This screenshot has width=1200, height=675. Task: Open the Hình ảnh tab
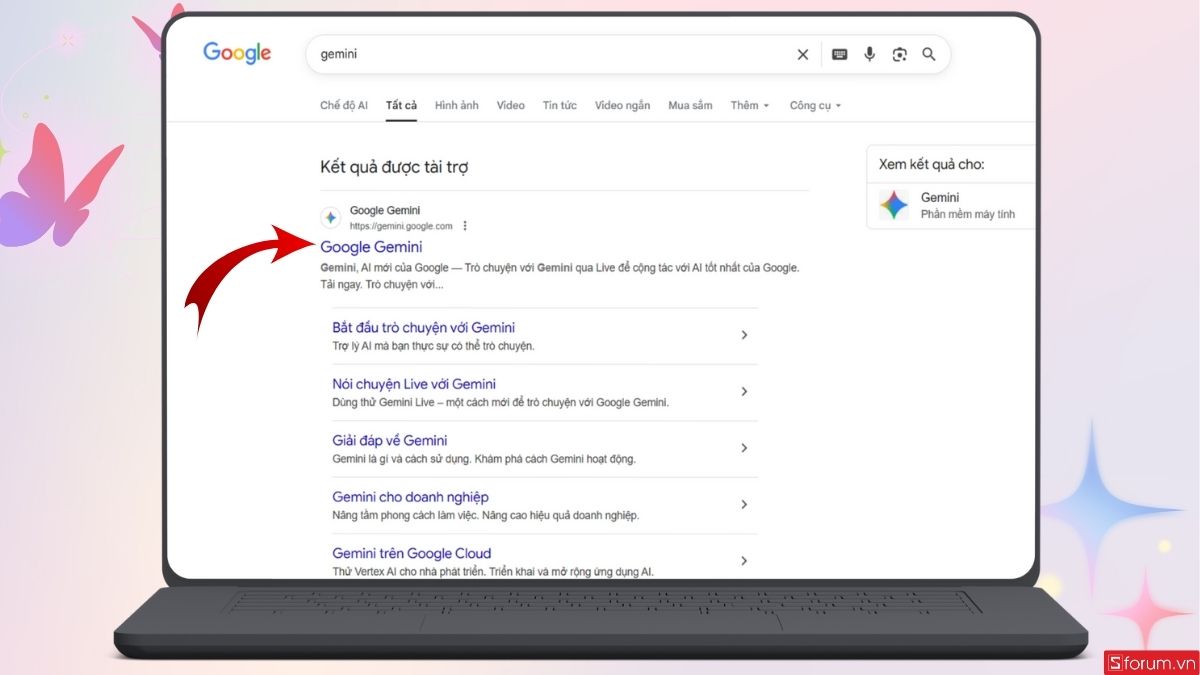(457, 105)
